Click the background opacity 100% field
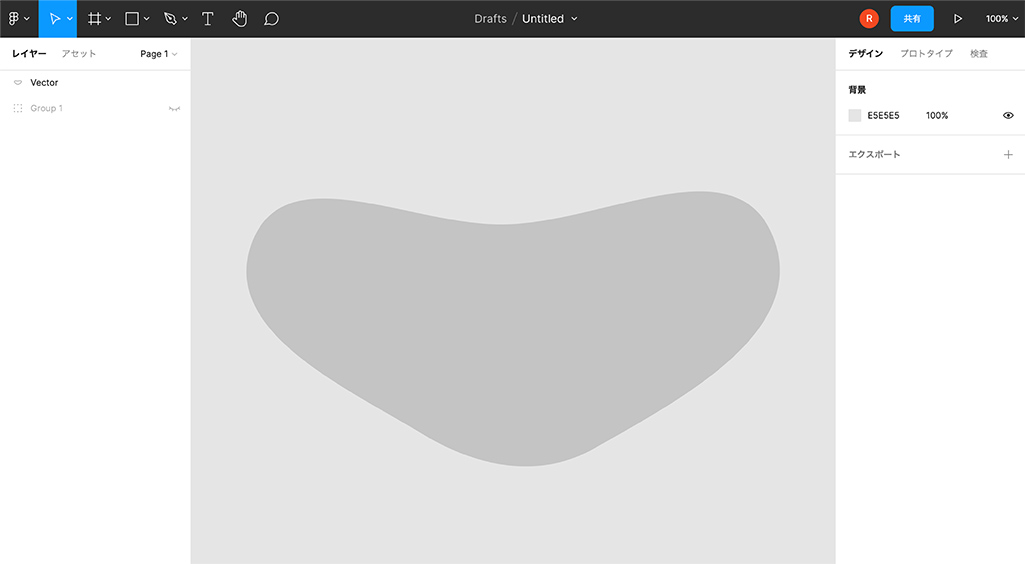Image resolution: width=1025 pixels, height=564 pixels. [937, 116]
